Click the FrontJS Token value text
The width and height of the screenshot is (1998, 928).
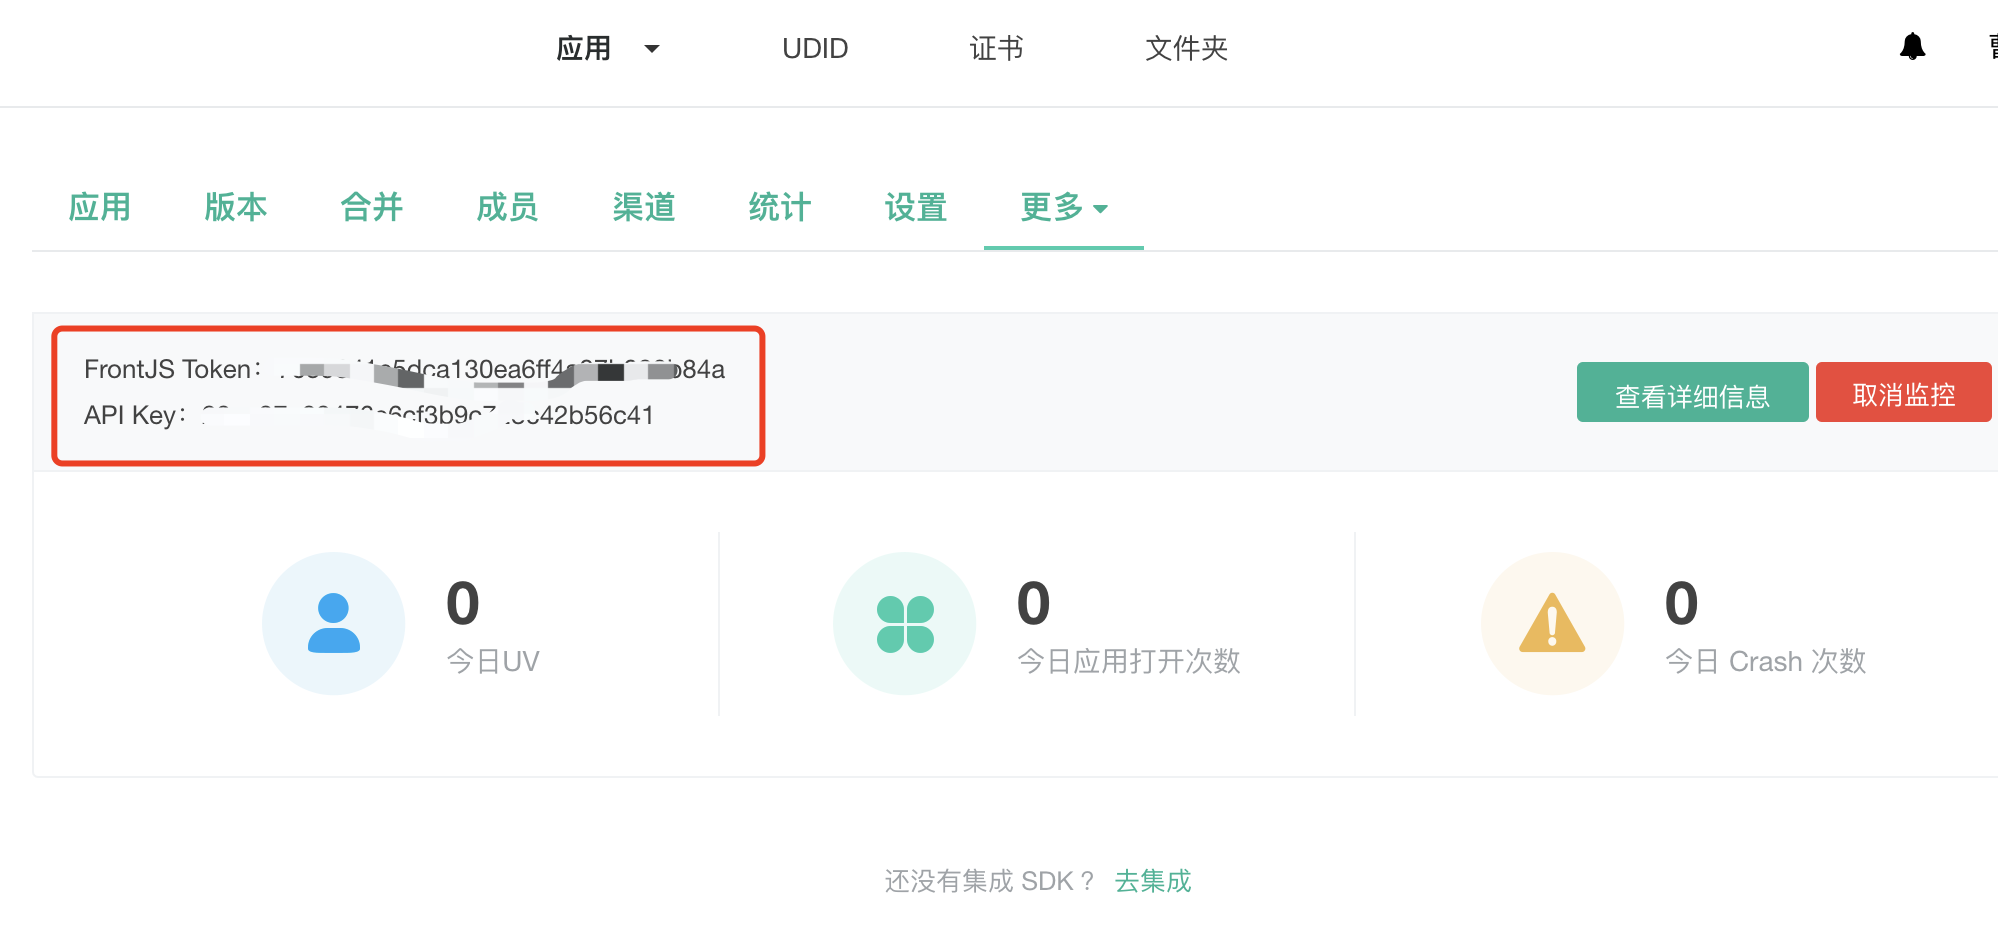(500, 370)
